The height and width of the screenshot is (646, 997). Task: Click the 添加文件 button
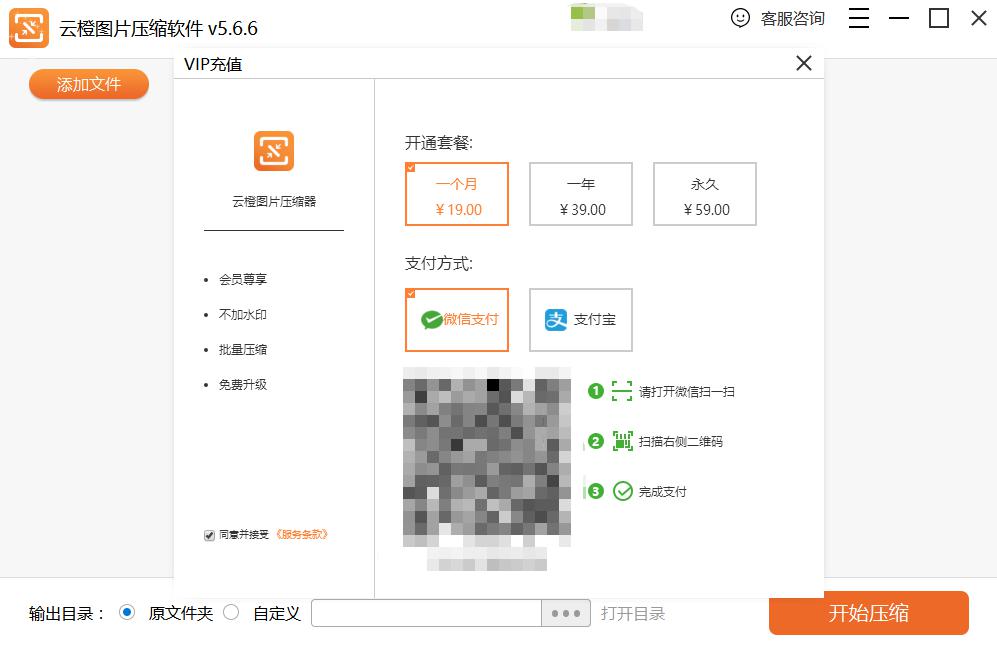[x=89, y=84]
